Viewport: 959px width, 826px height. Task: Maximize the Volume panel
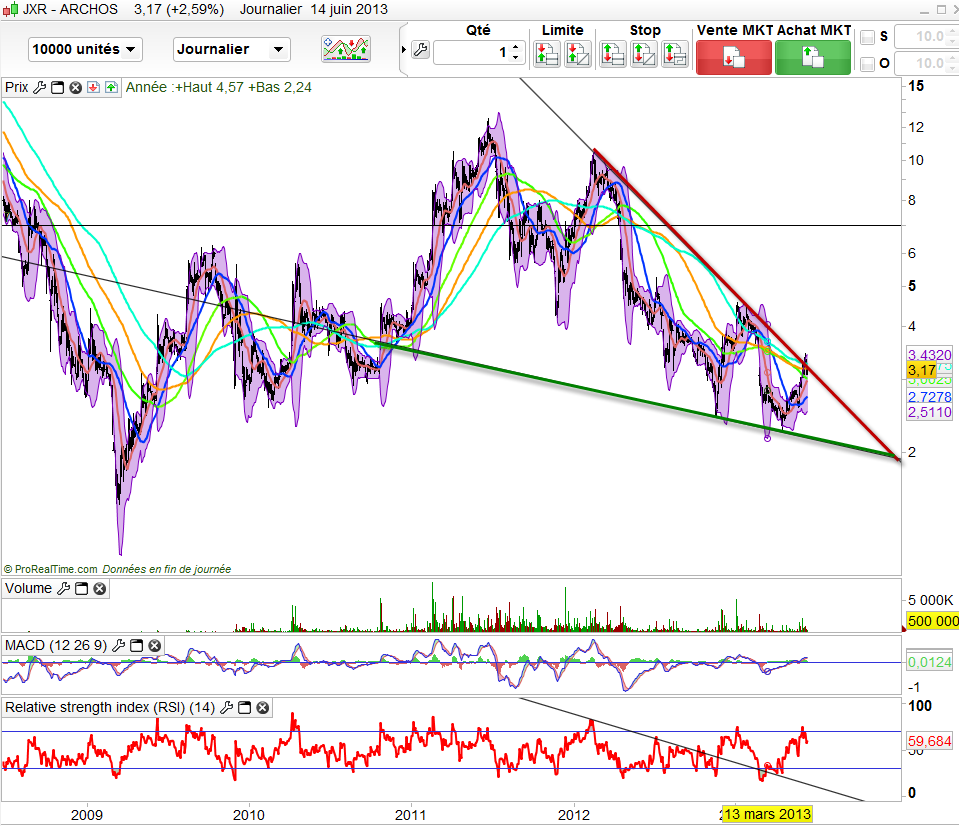click(82, 589)
